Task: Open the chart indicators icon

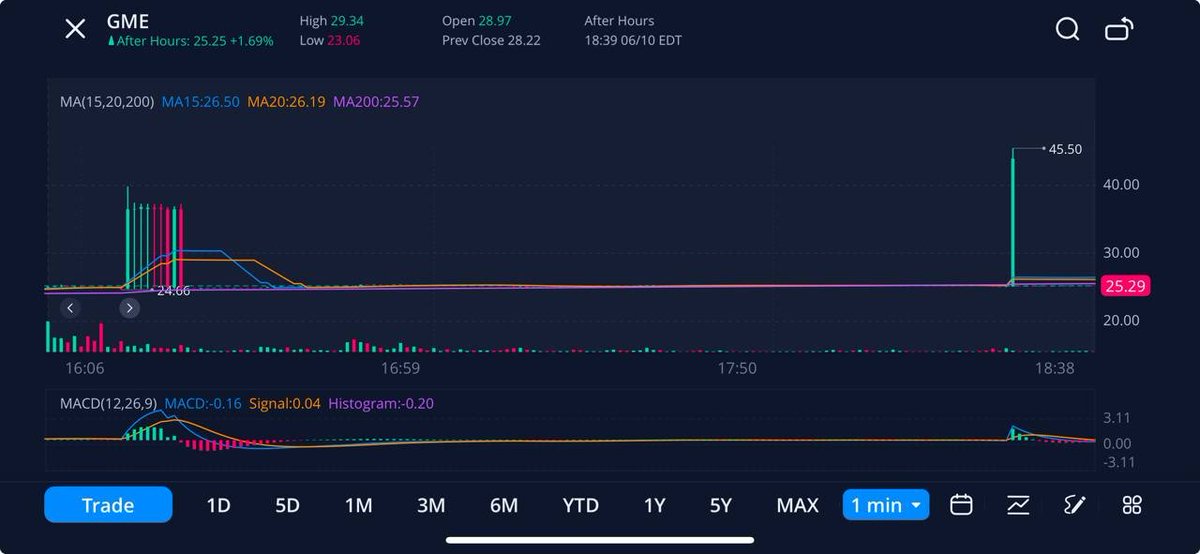Action: tap(1018, 505)
